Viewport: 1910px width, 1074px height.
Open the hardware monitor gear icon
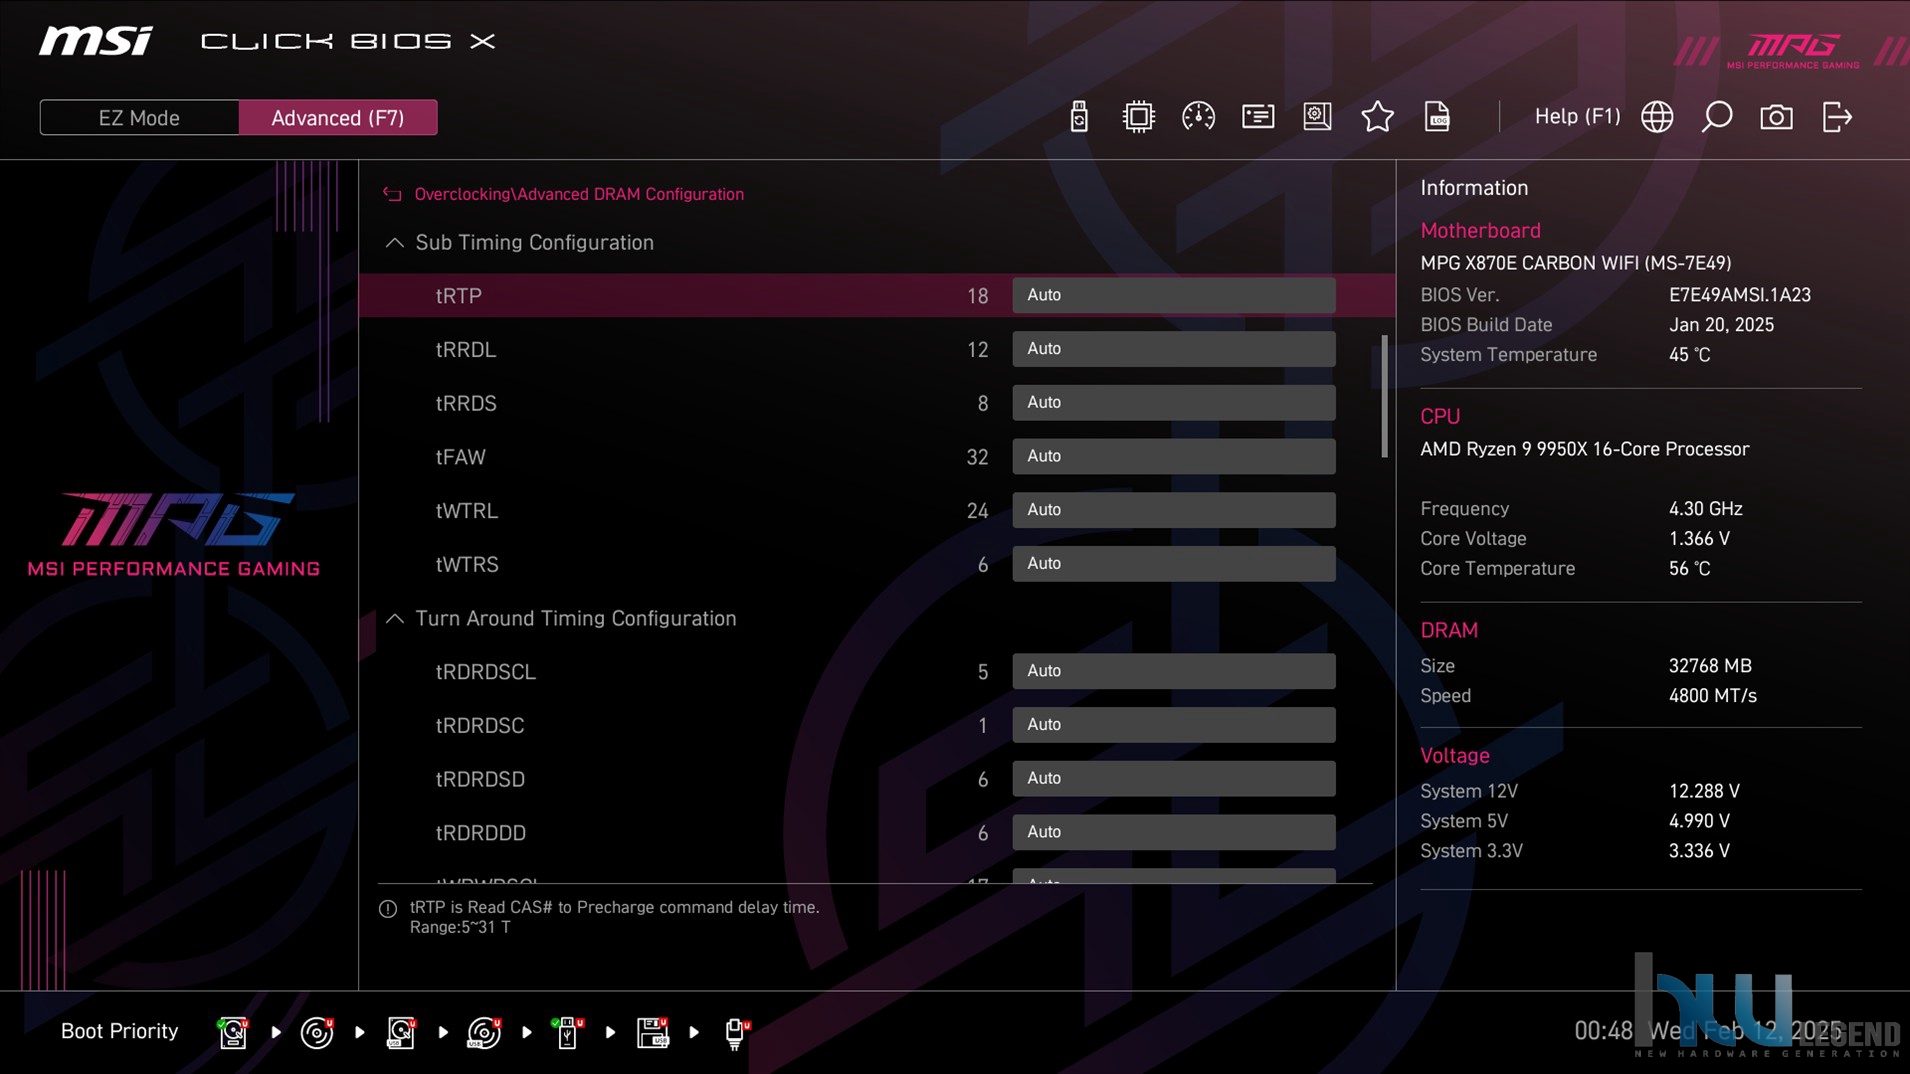coord(1317,117)
